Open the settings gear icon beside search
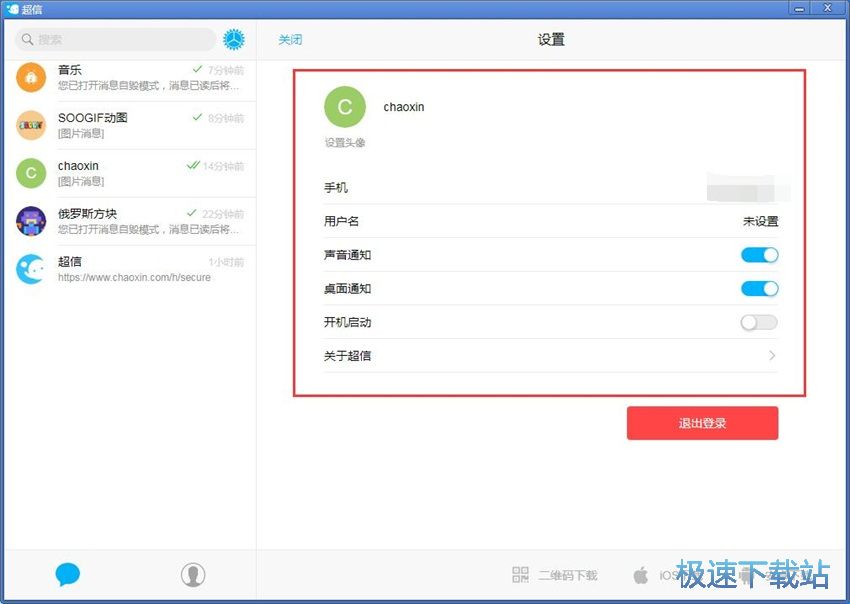 (234, 40)
